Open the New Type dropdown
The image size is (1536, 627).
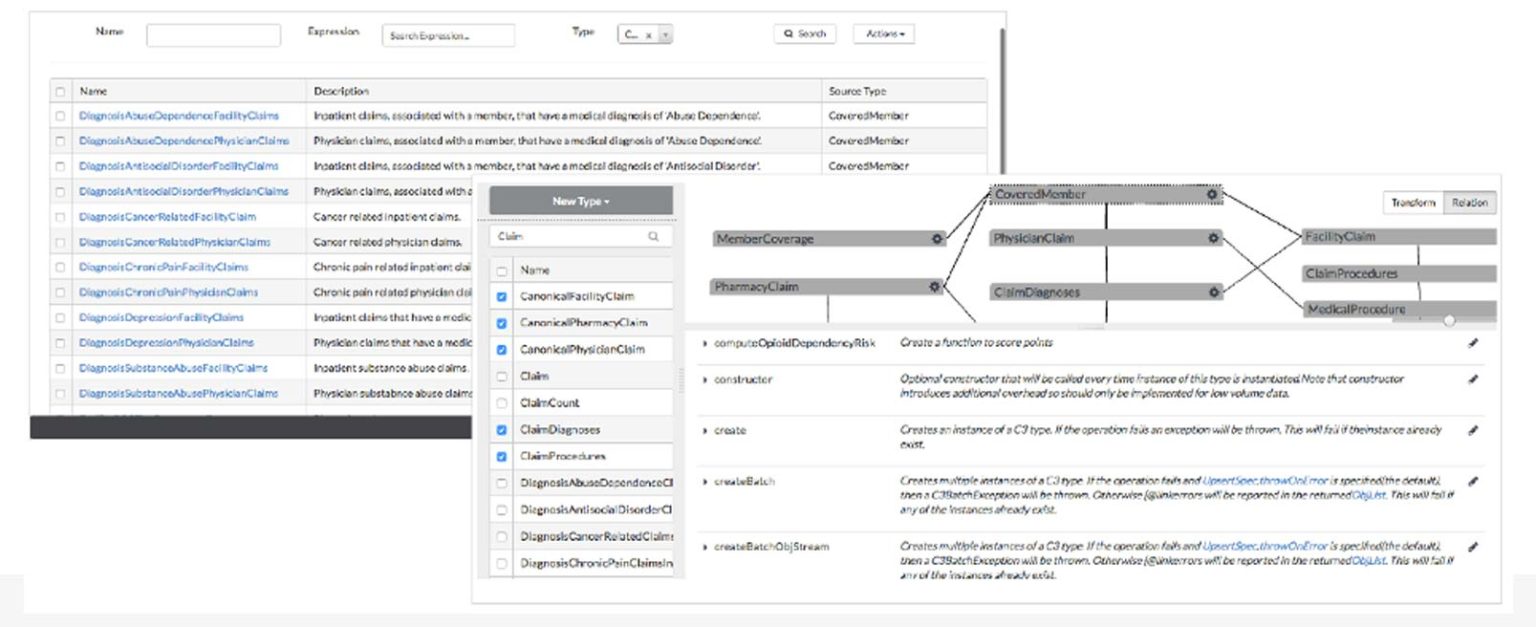pyautogui.click(x=581, y=201)
